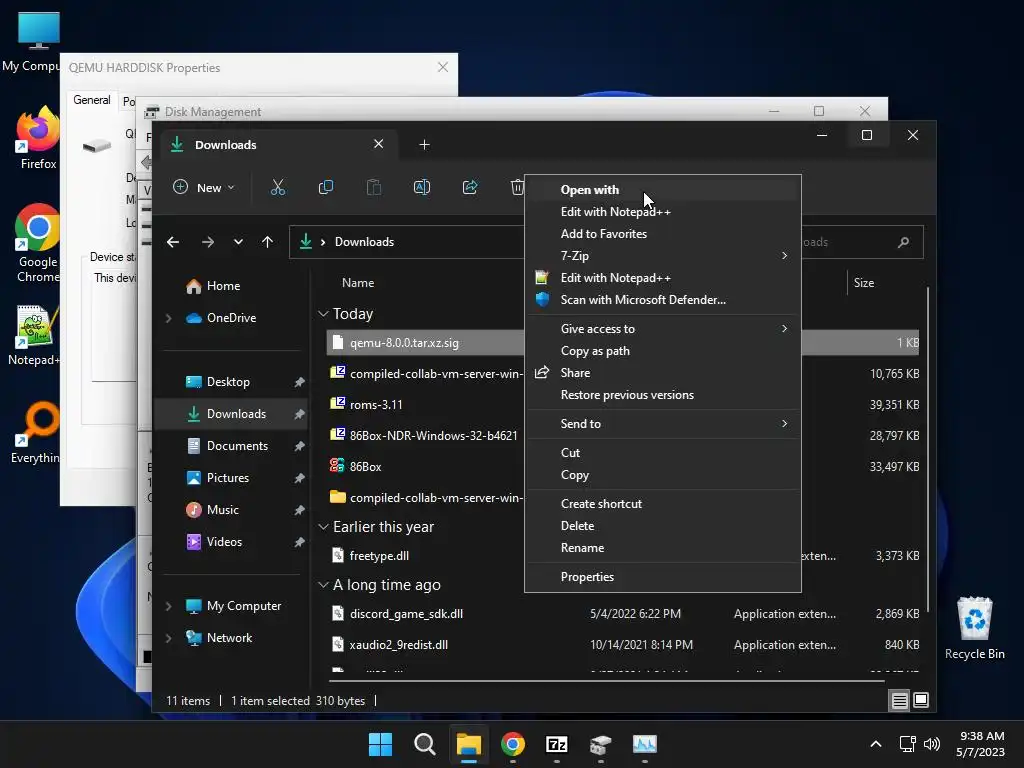This screenshot has width=1024, height=768.
Task: Open the volume speaker tray icon
Action: point(932,744)
